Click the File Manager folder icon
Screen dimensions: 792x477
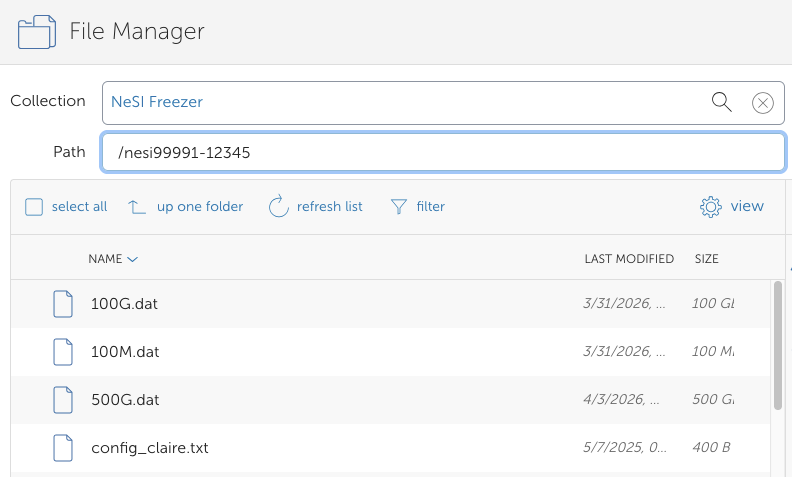tap(37, 32)
